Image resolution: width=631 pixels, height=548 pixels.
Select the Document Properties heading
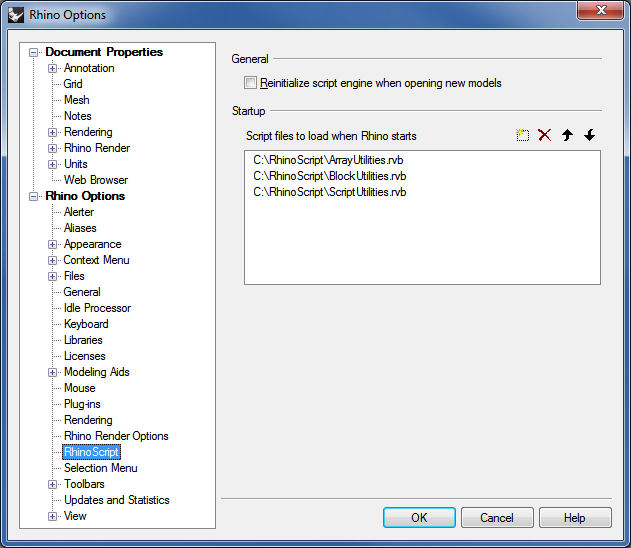click(104, 52)
